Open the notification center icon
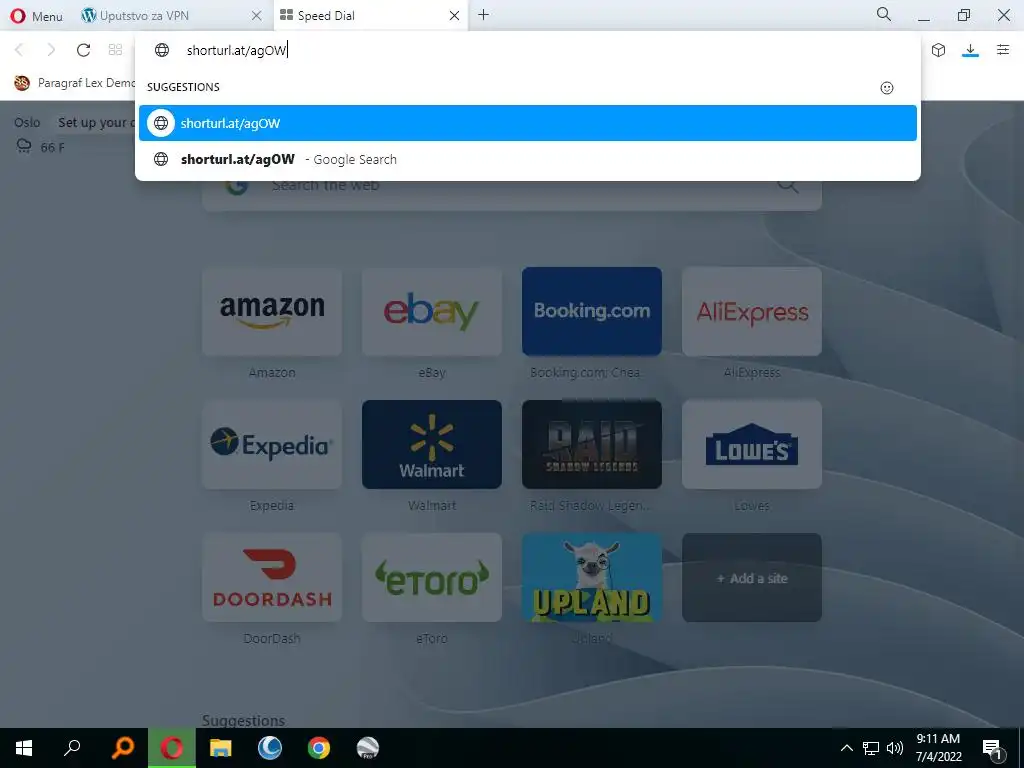Viewport: 1024px width, 768px height. [x=993, y=748]
